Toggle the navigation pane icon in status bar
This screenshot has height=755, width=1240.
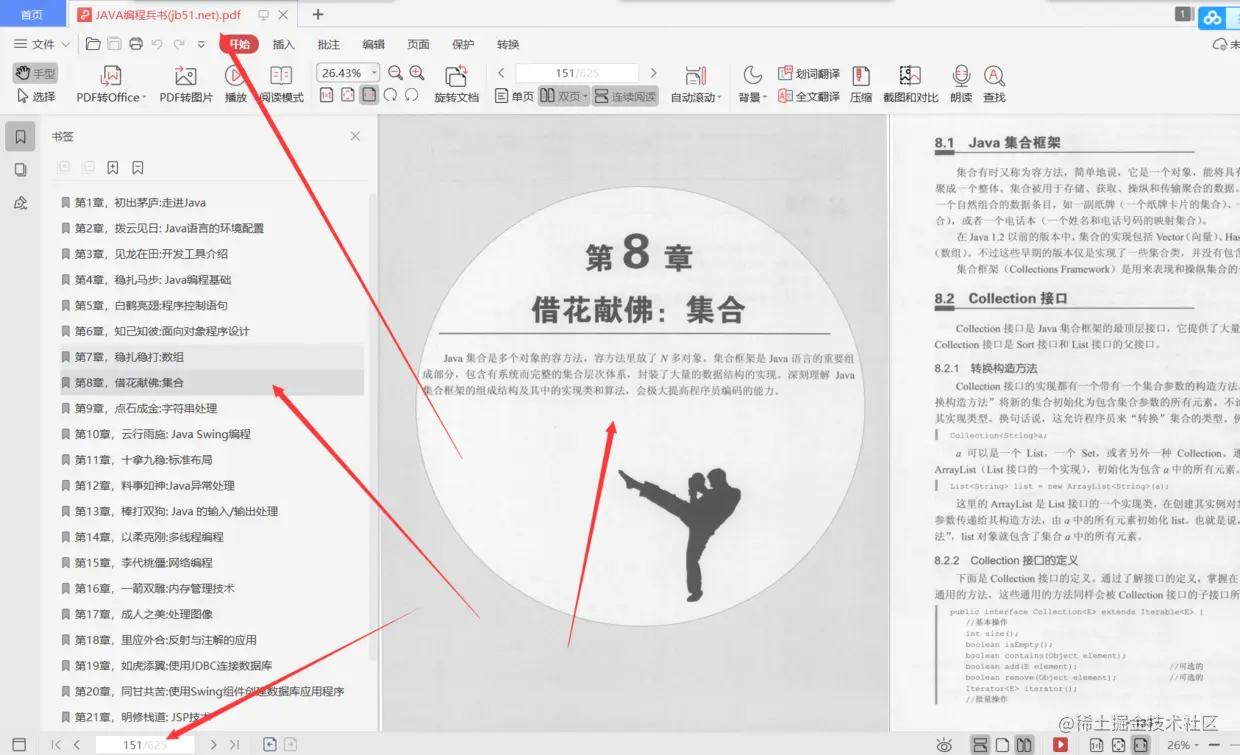[x=19, y=745]
